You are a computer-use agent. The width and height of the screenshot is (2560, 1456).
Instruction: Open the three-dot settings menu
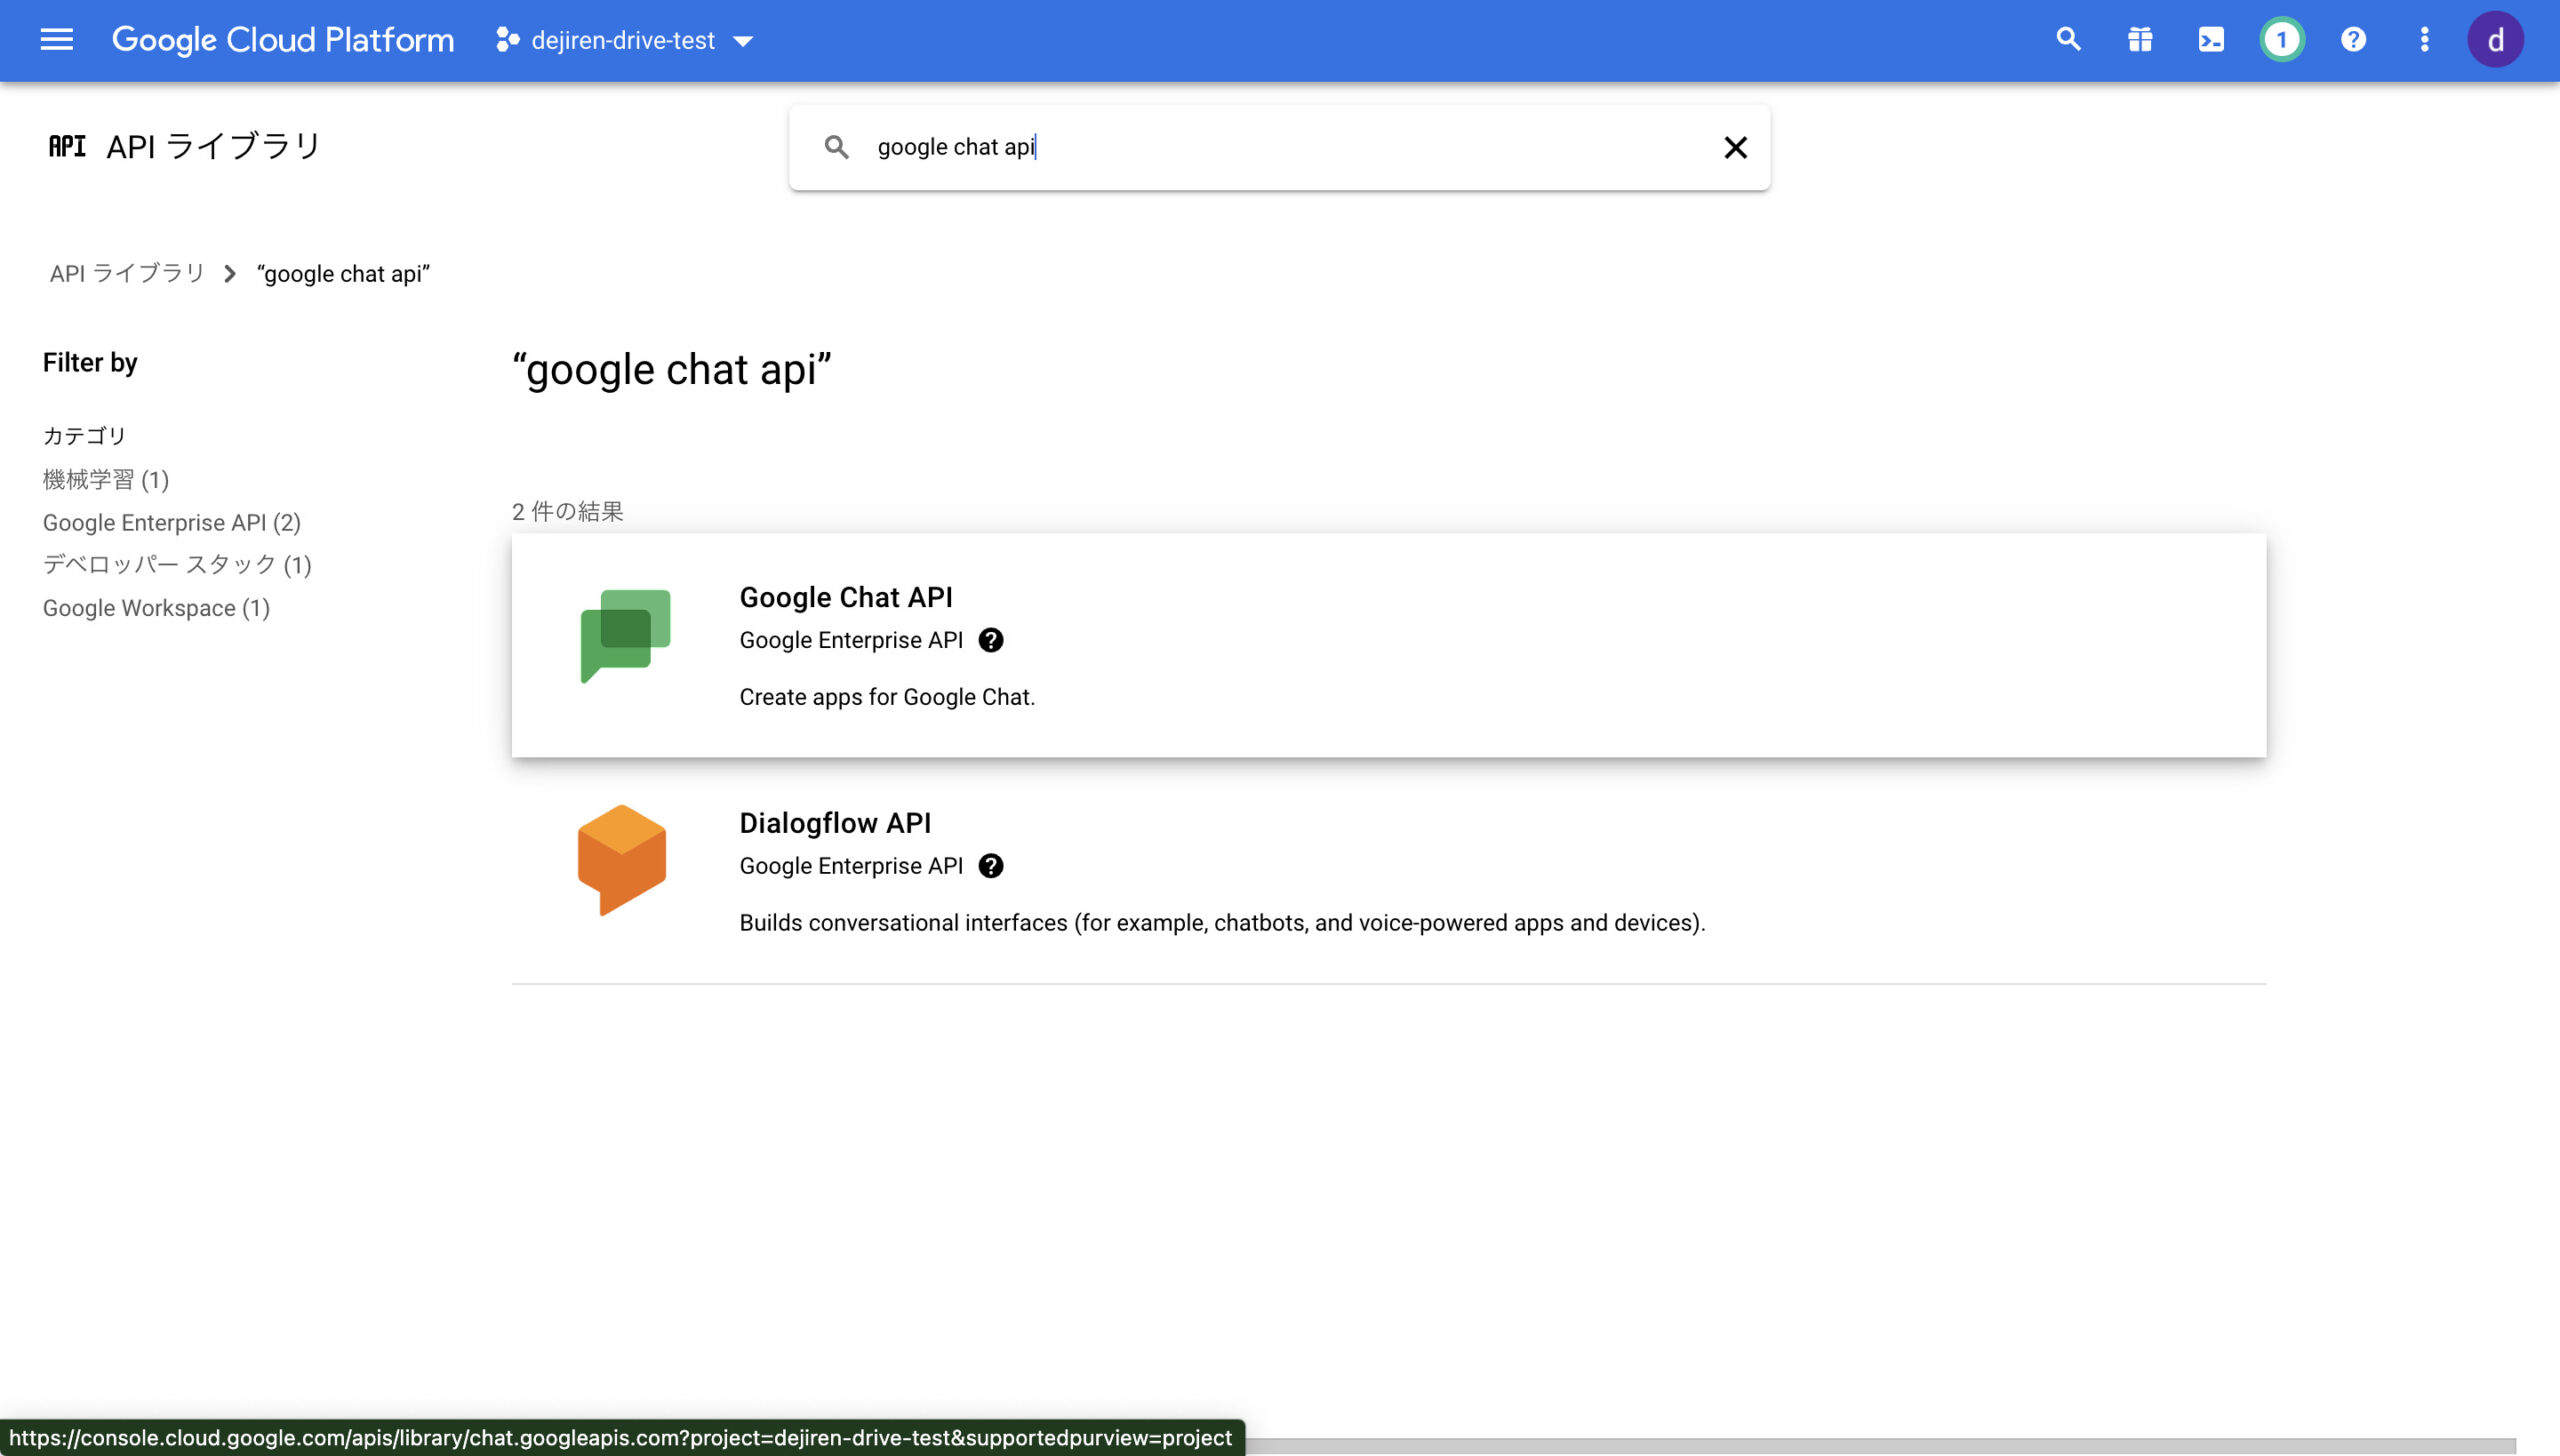tap(2424, 40)
